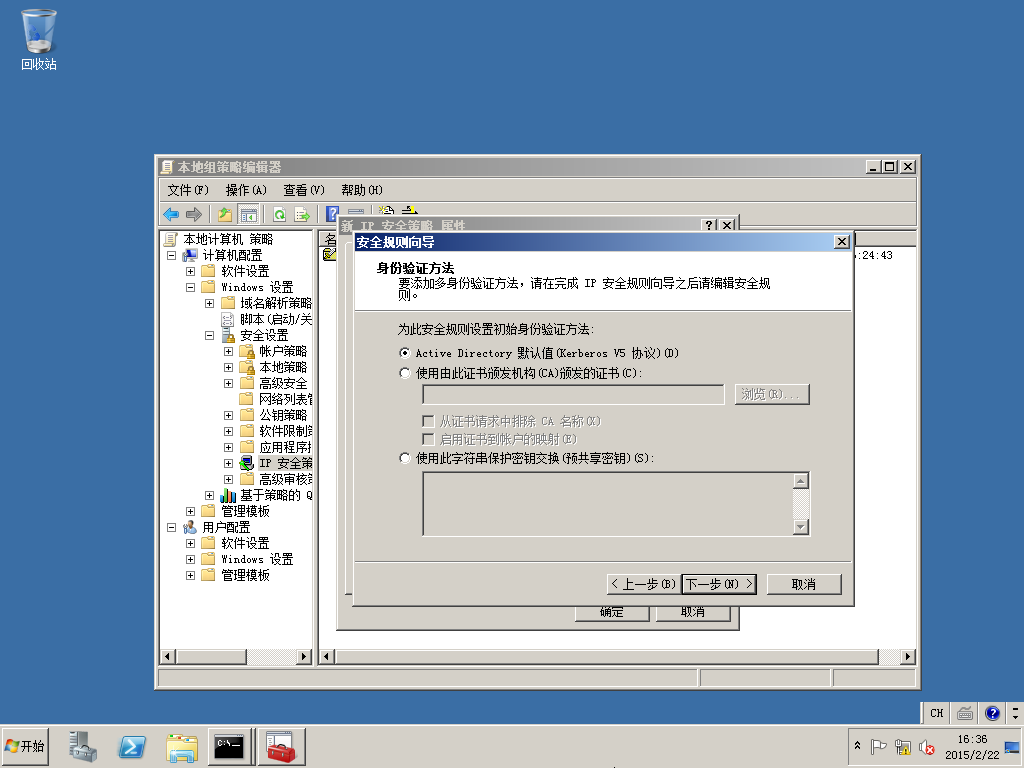Click the 浏览(R)... browse button

(x=772, y=394)
